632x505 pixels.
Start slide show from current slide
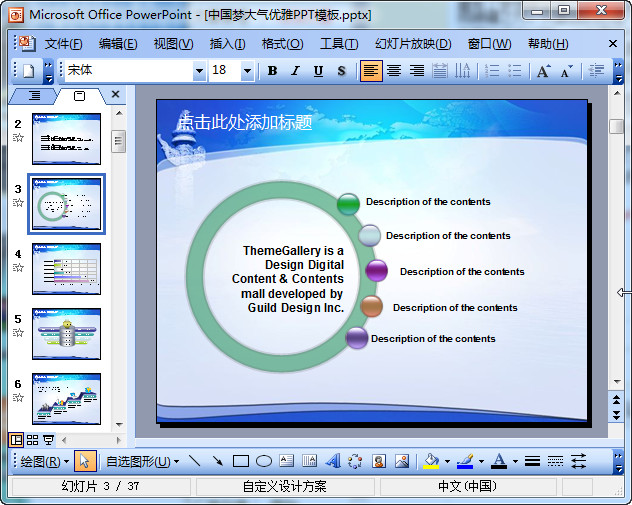pyautogui.click(x=48, y=440)
